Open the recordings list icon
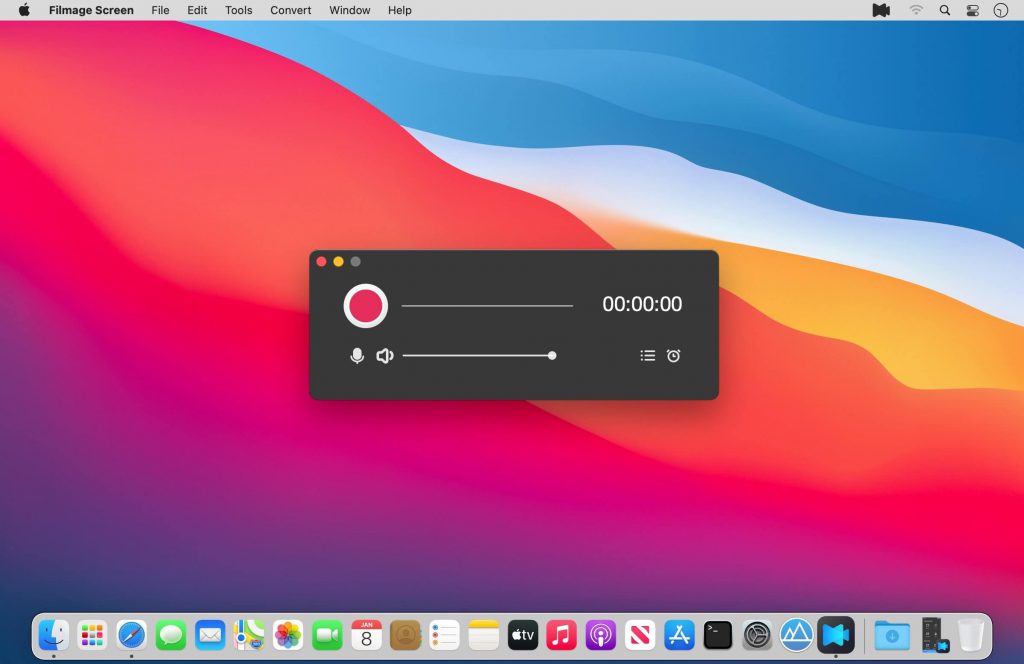Image resolution: width=1024 pixels, height=664 pixels. click(648, 355)
